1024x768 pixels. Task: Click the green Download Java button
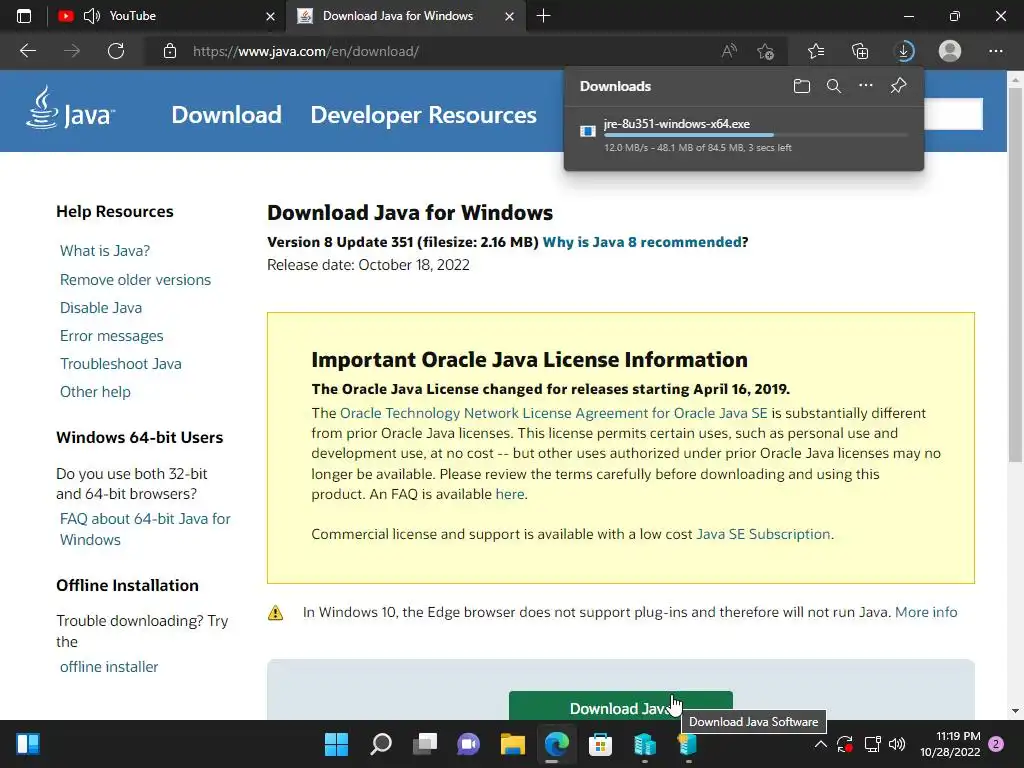pyautogui.click(x=620, y=705)
